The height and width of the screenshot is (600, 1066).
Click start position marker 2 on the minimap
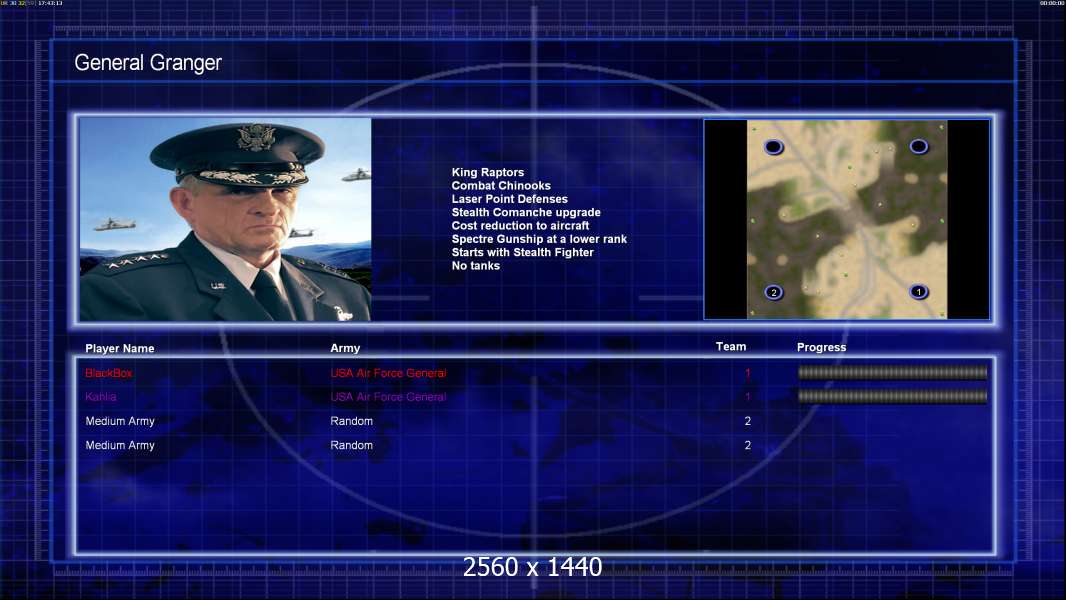tap(773, 292)
